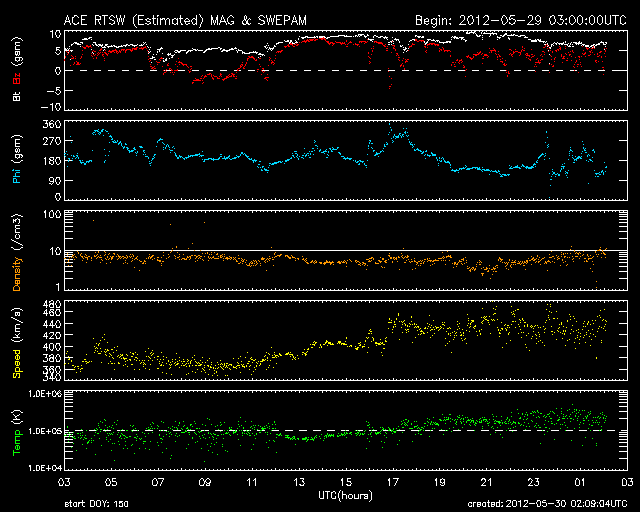Screen dimensions: 640x512
Task: Click the '09' hour label on time axis
Action: tap(205, 483)
